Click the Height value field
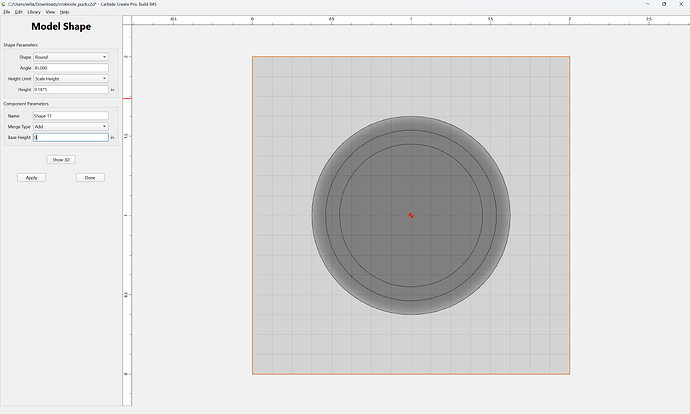Viewport: 690px width, 414px height. click(x=70, y=89)
